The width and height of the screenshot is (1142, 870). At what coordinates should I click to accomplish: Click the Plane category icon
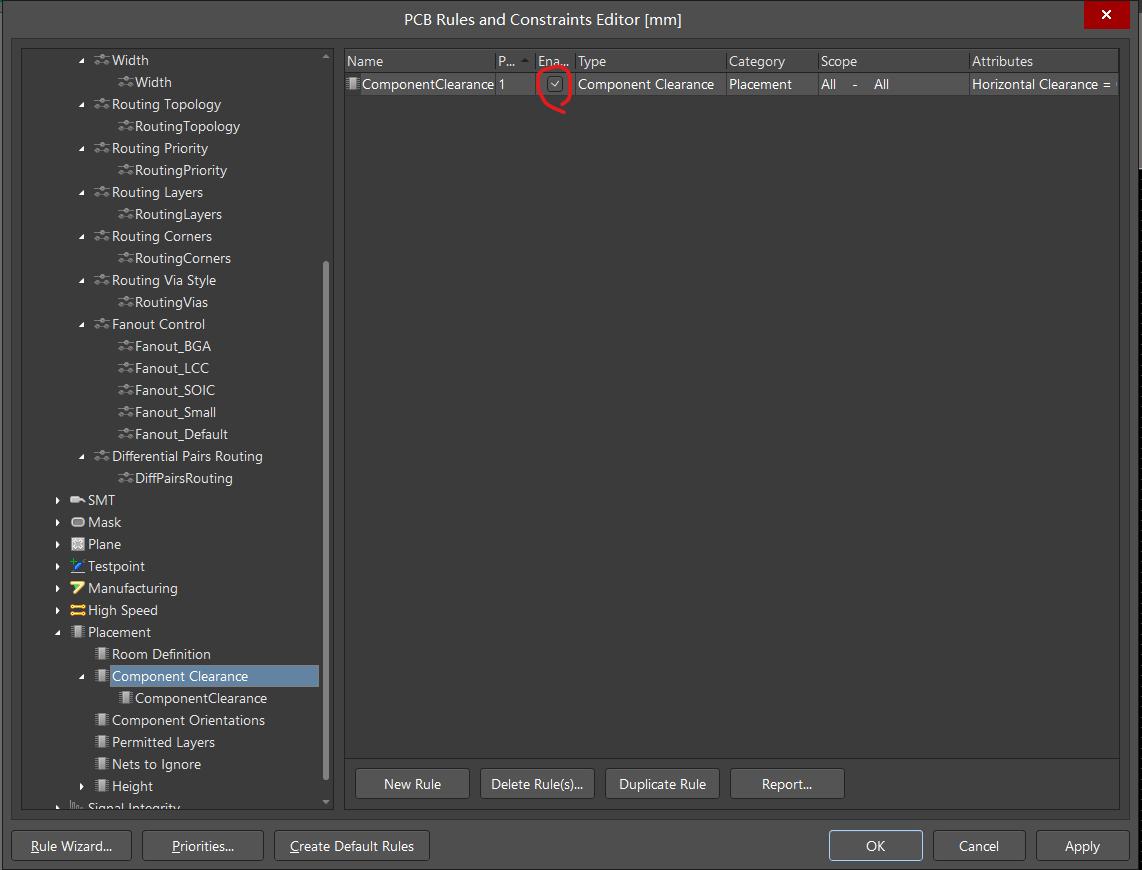point(77,544)
